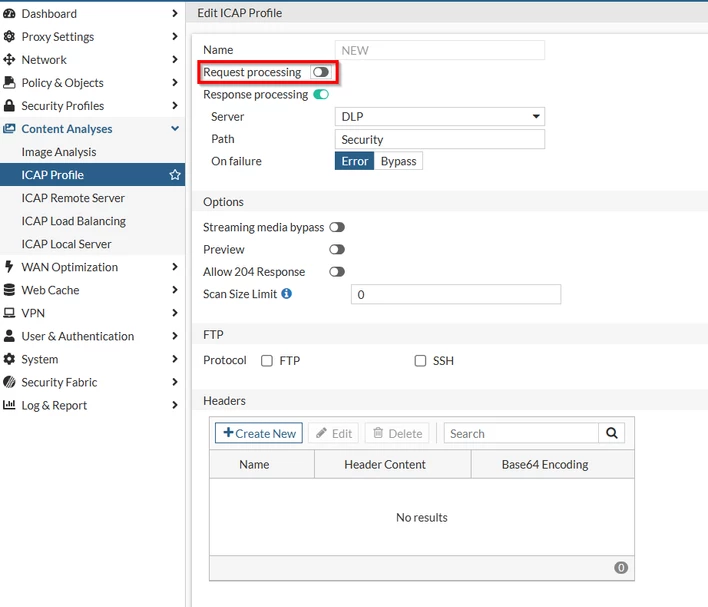708x607 pixels.
Task: Click the Scan Size Limit field
Action: [x=456, y=294]
